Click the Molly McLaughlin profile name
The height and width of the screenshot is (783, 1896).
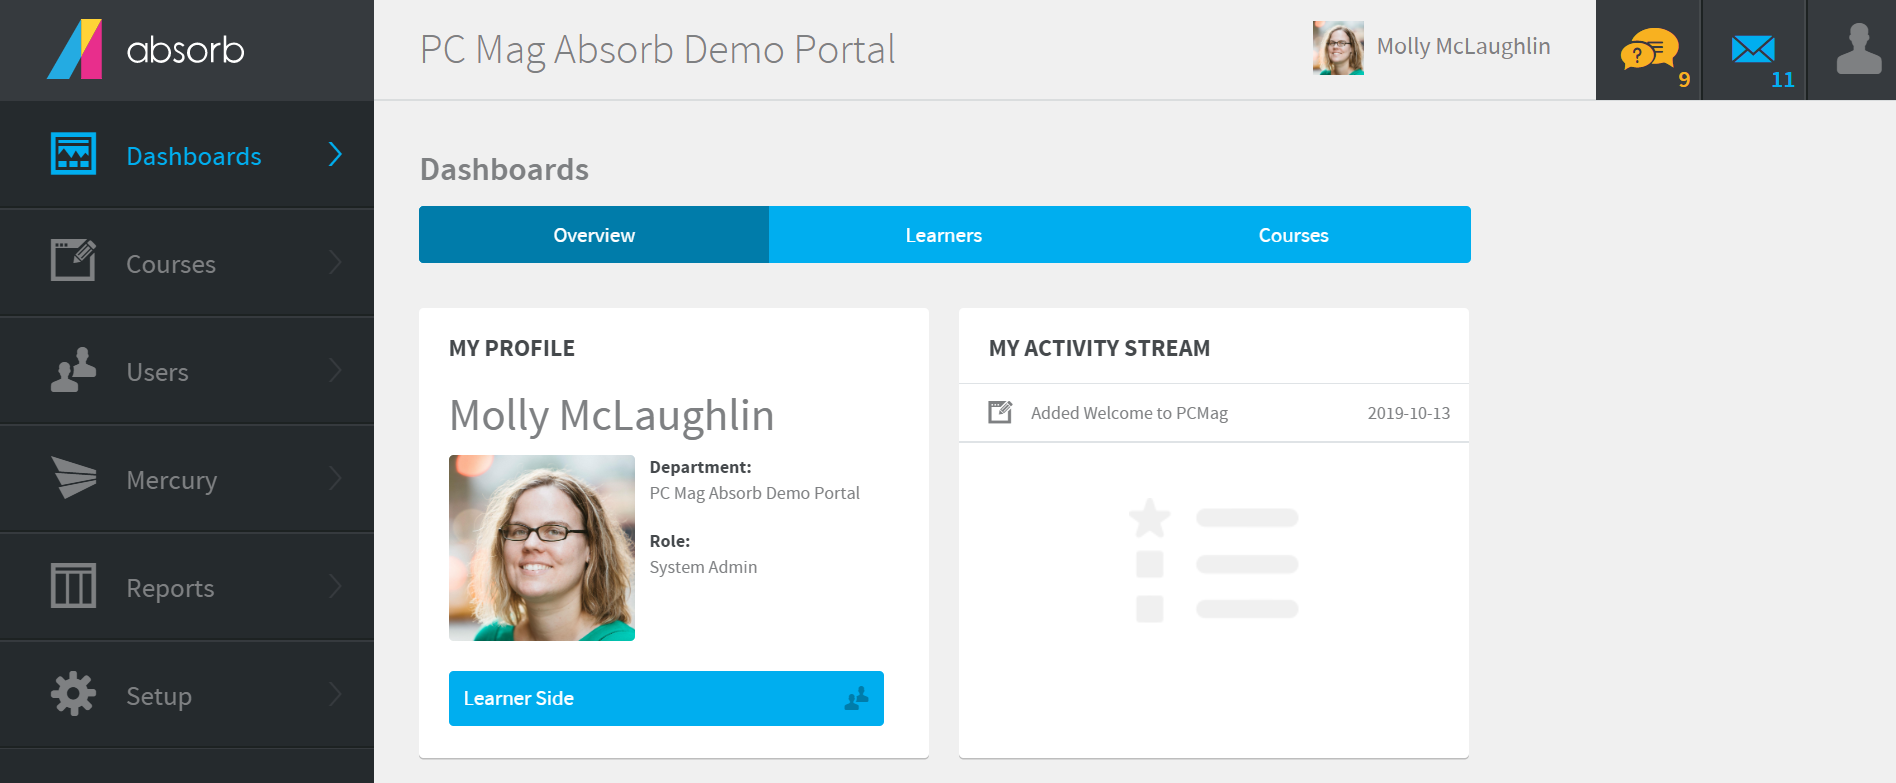[x=612, y=416]
